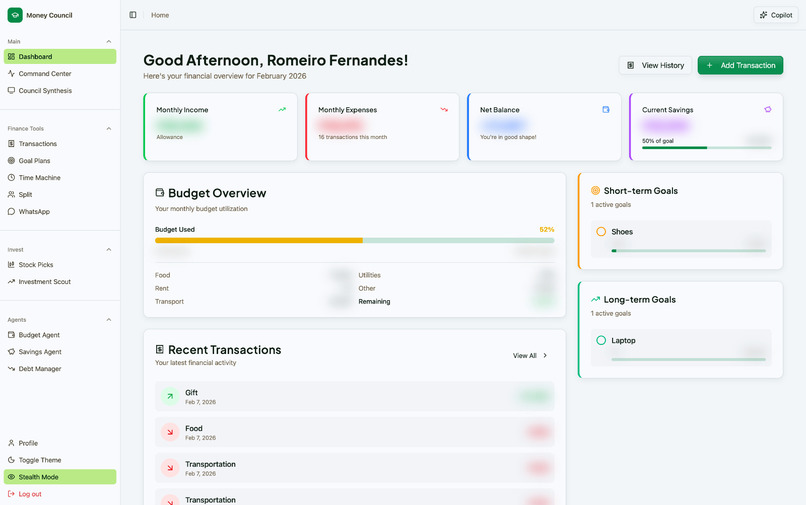The width and height of the screenshot is (806, 505).
Task: Click the Long-term Goals trend icon
Action: [x=595, y=299]
